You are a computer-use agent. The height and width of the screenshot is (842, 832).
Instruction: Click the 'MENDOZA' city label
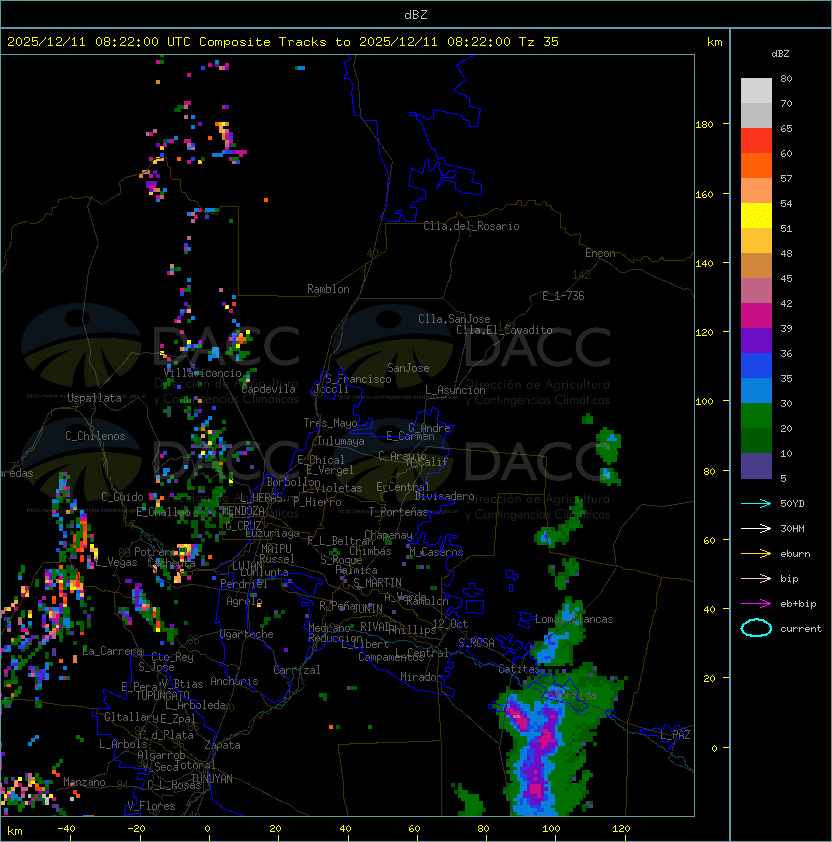tap(243, 510)
